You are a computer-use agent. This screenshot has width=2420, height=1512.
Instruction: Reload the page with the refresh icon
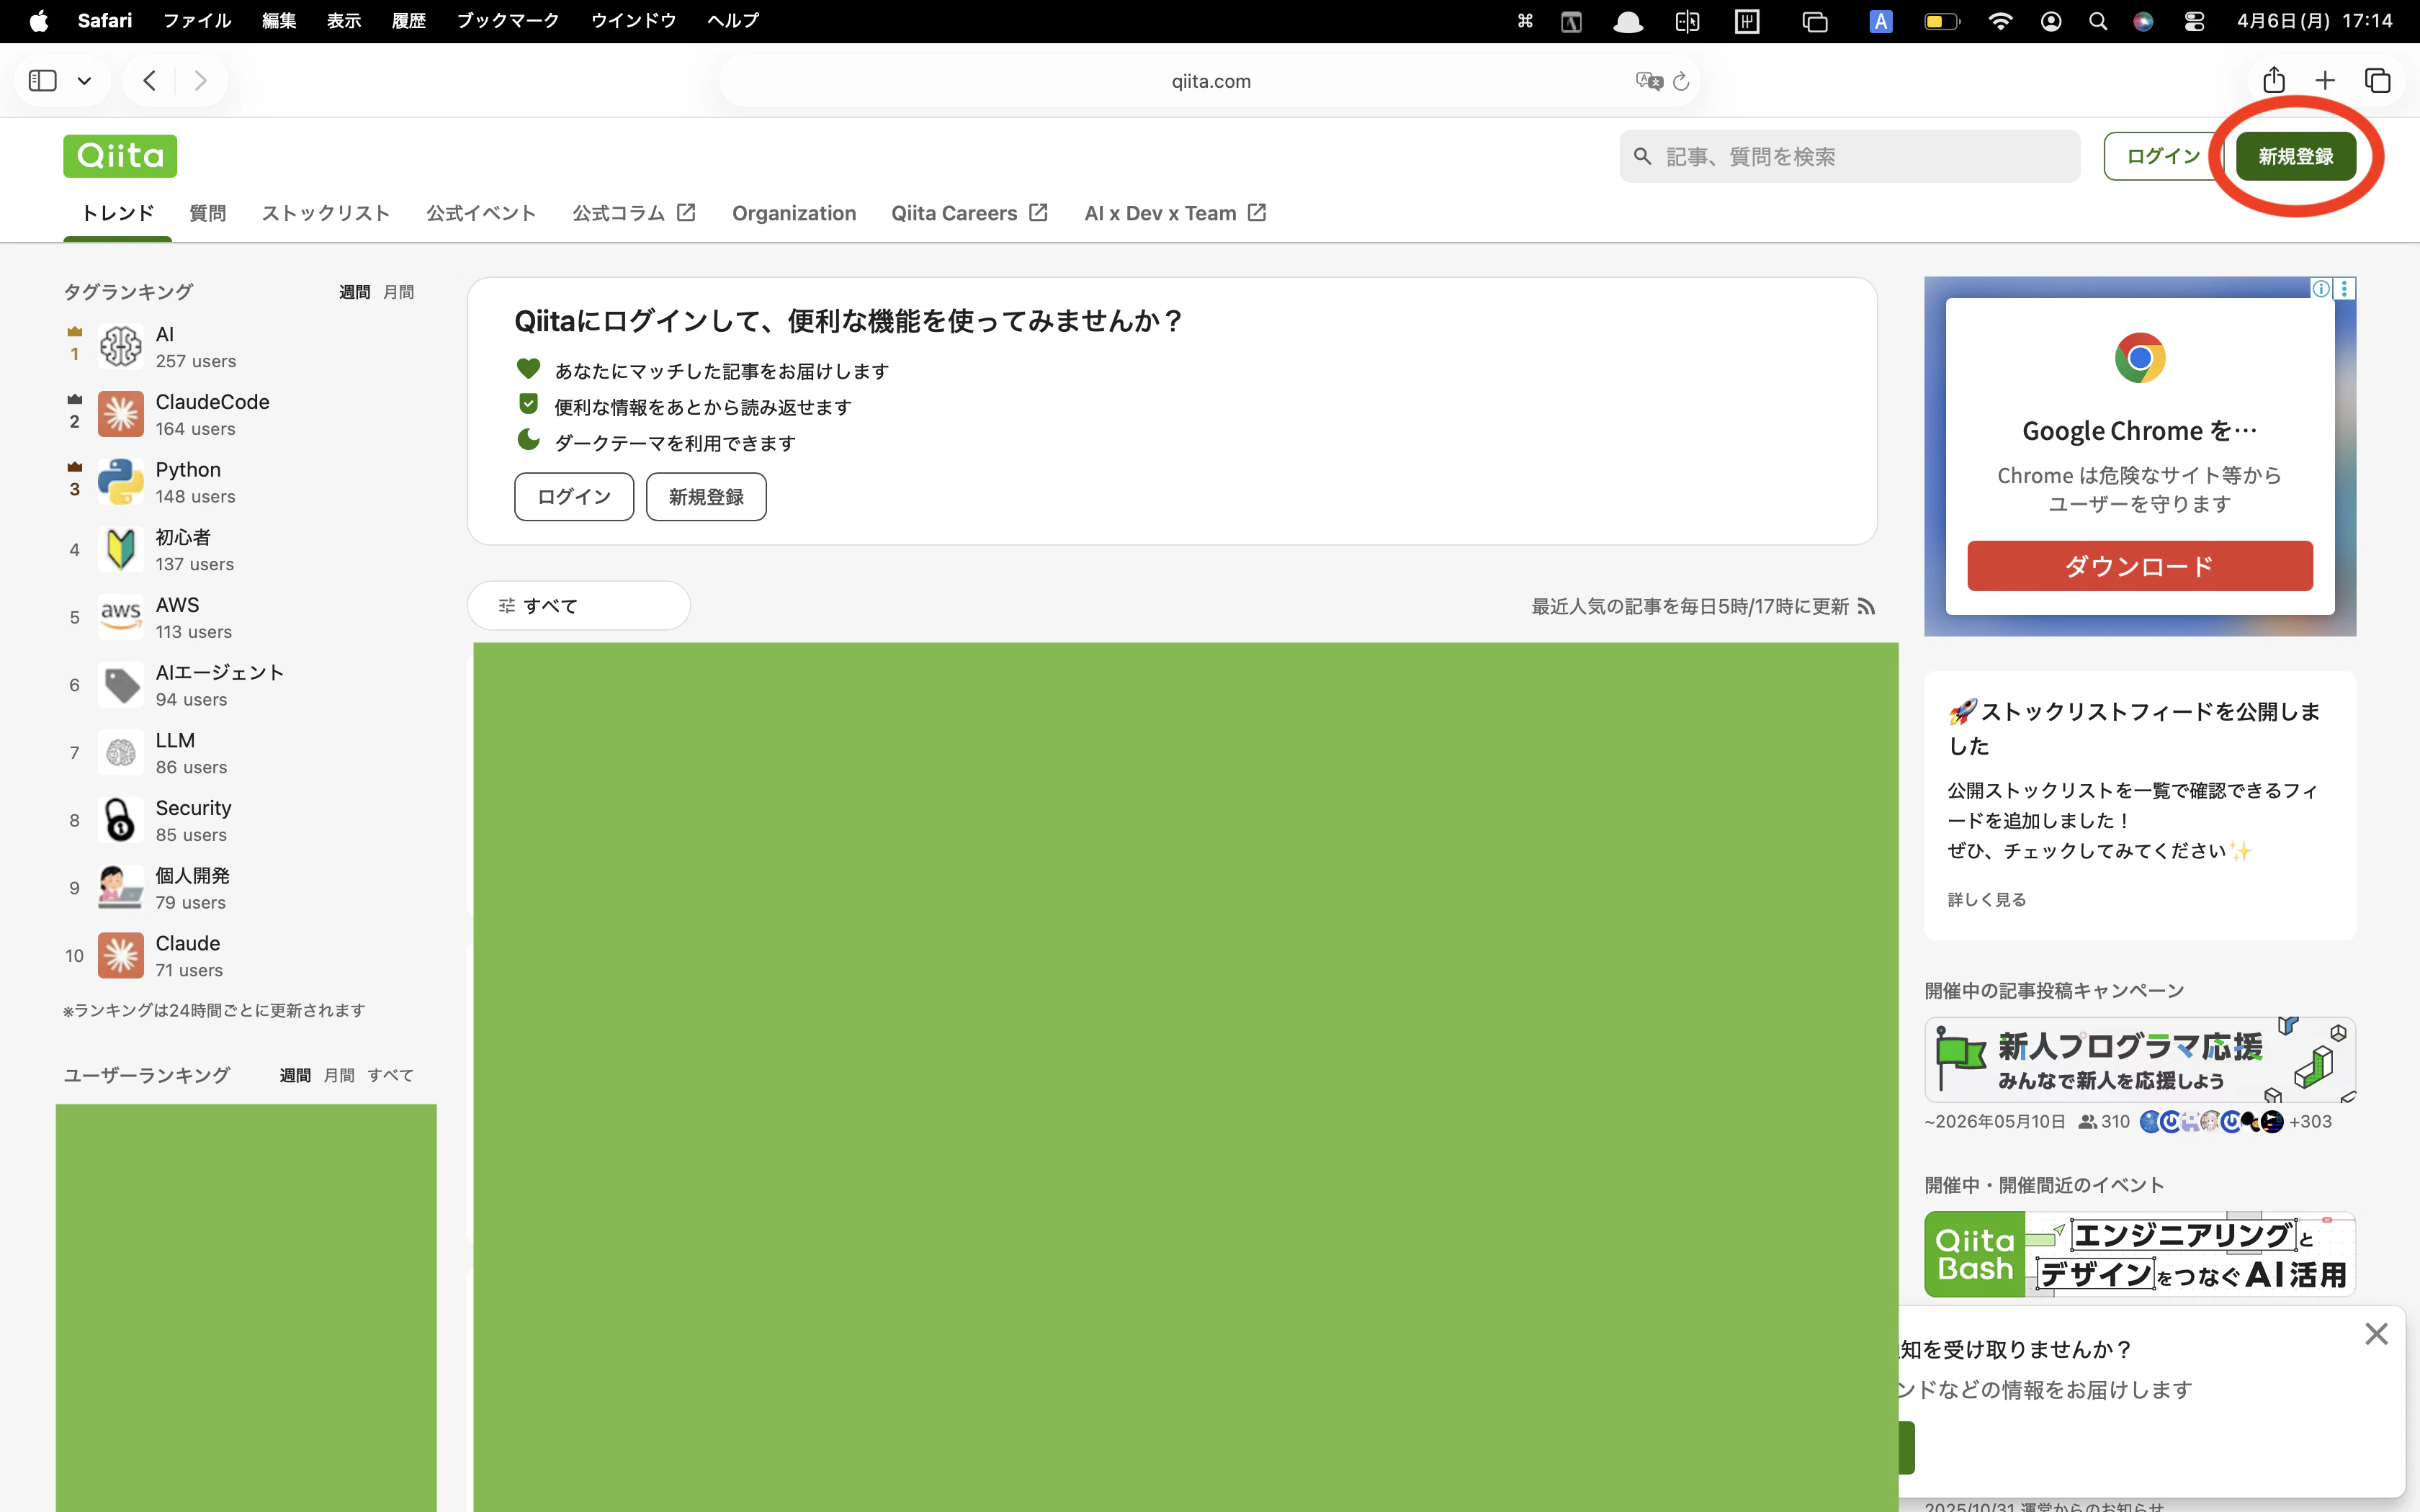(1681, 81)
